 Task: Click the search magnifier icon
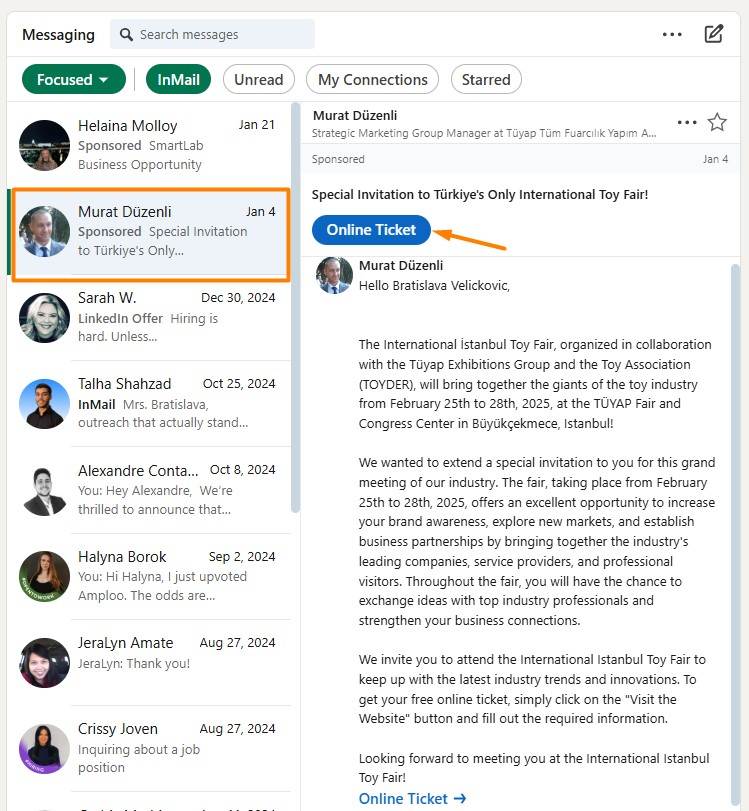point(126,34)
